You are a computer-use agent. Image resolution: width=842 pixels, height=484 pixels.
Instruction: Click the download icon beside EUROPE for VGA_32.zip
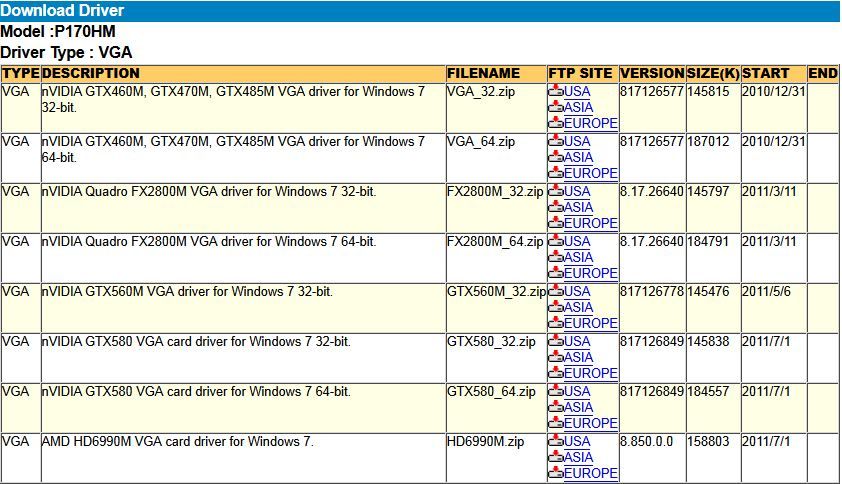point(555,123)
